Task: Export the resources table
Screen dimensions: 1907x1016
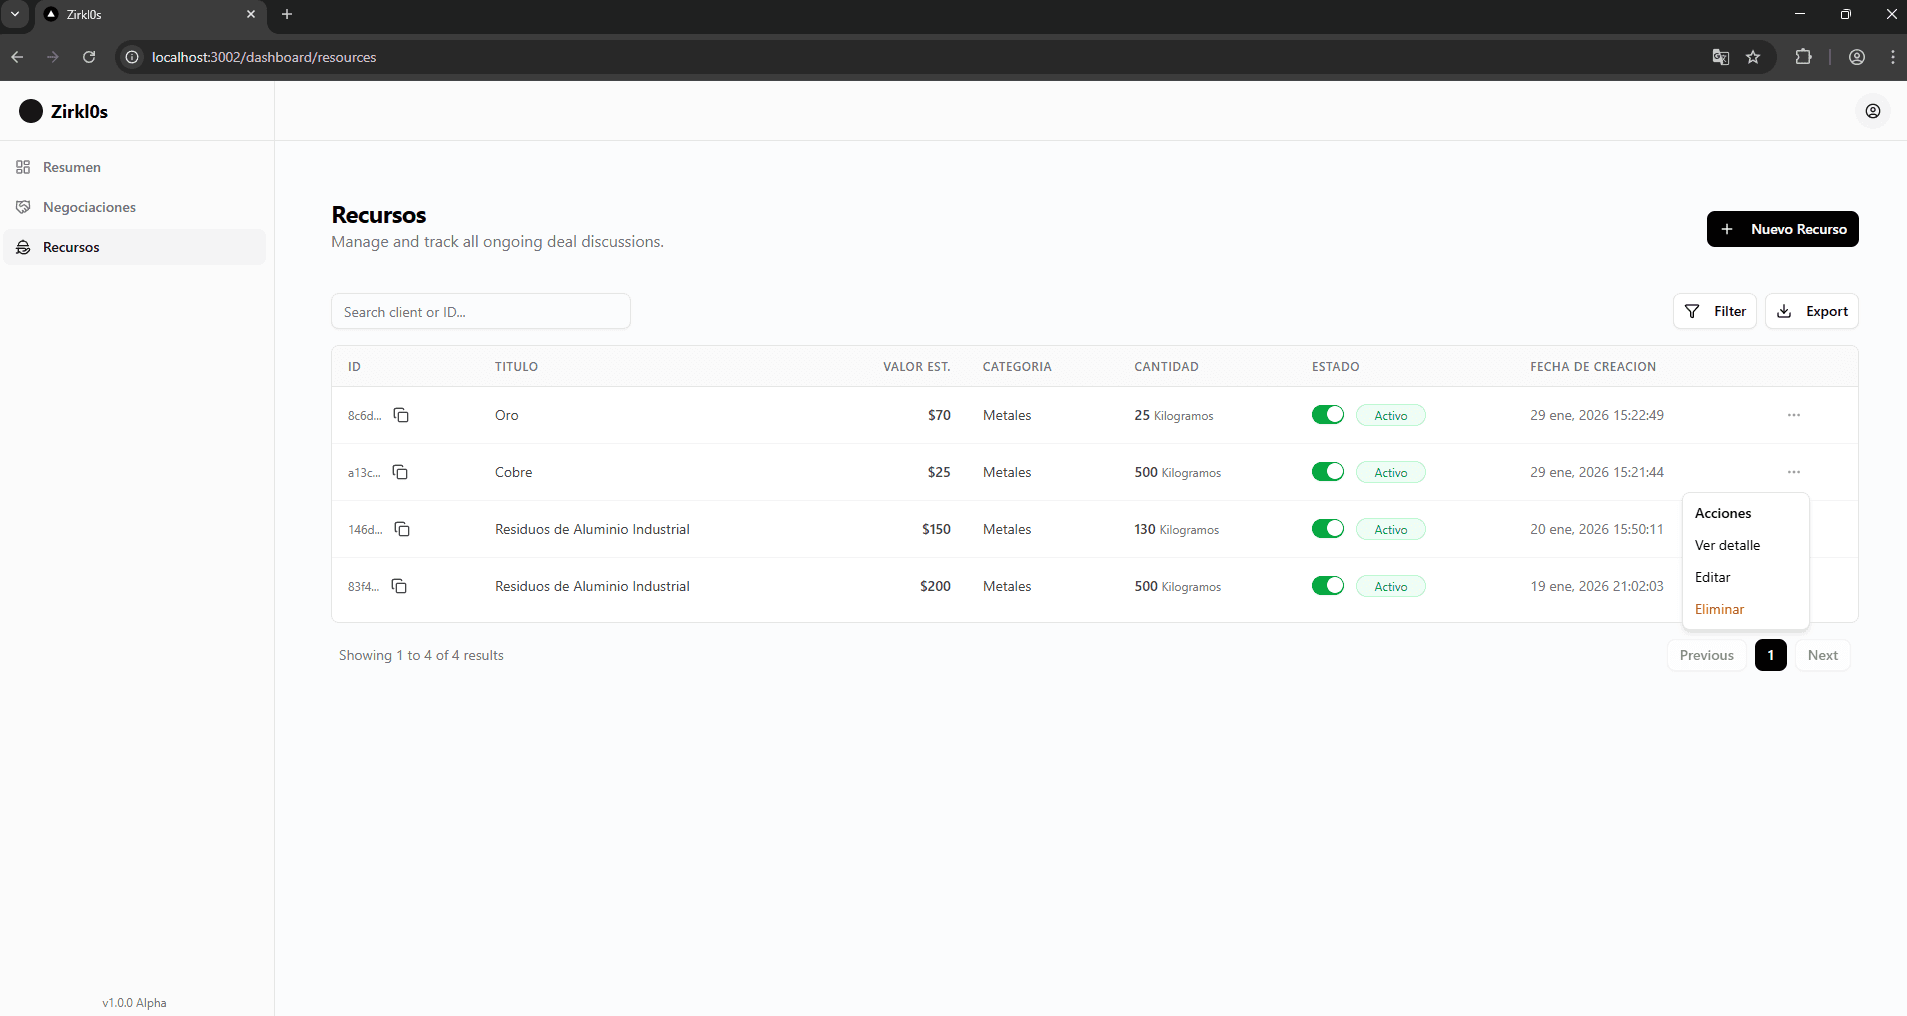Action: pyautogui.click(x=1811, y=311)
